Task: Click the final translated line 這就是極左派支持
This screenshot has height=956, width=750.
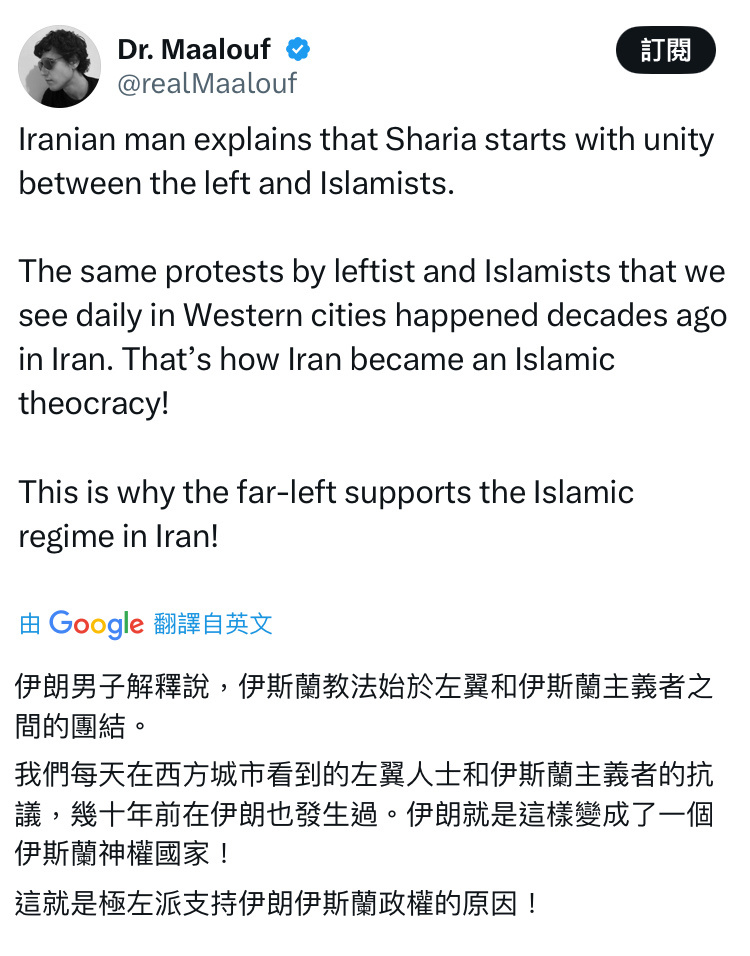Action: pyautogui.click(x=279, y=903)
